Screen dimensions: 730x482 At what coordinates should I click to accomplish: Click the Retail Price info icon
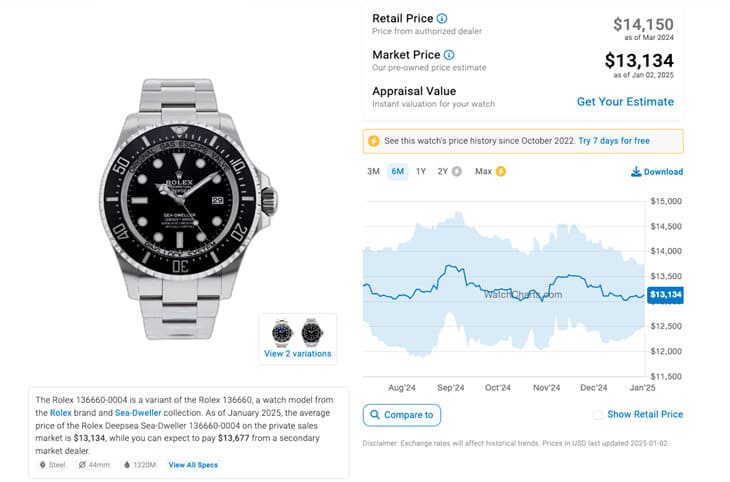(442, 18)
